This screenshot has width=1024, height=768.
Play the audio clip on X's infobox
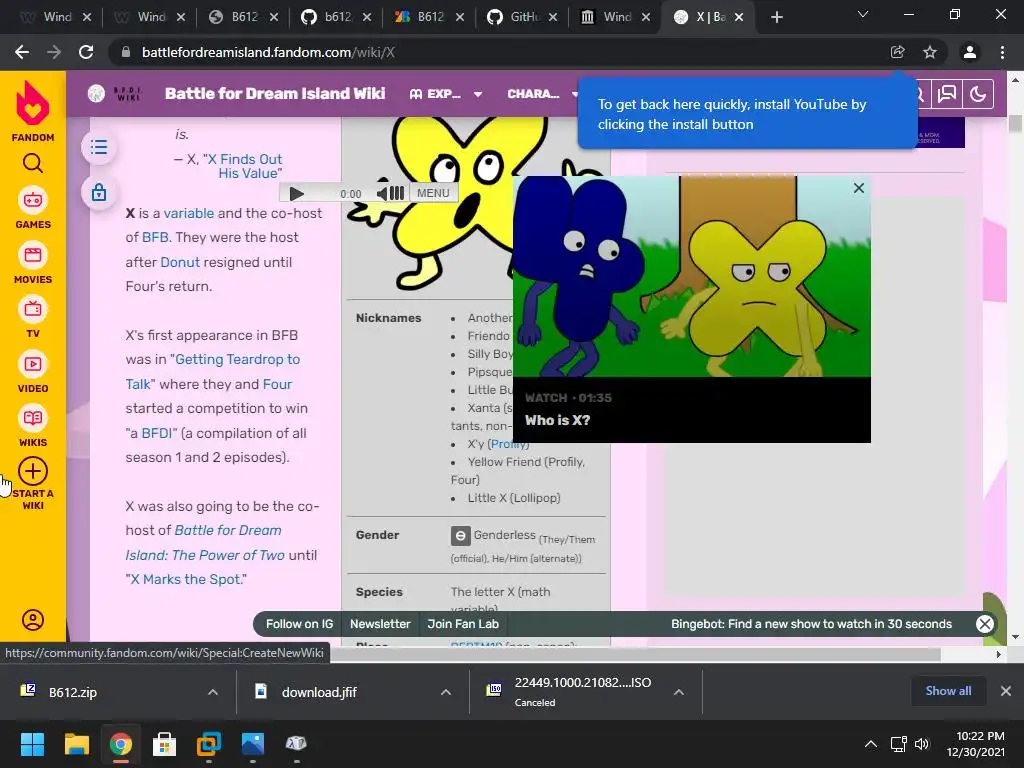click(x=296, y=193)
